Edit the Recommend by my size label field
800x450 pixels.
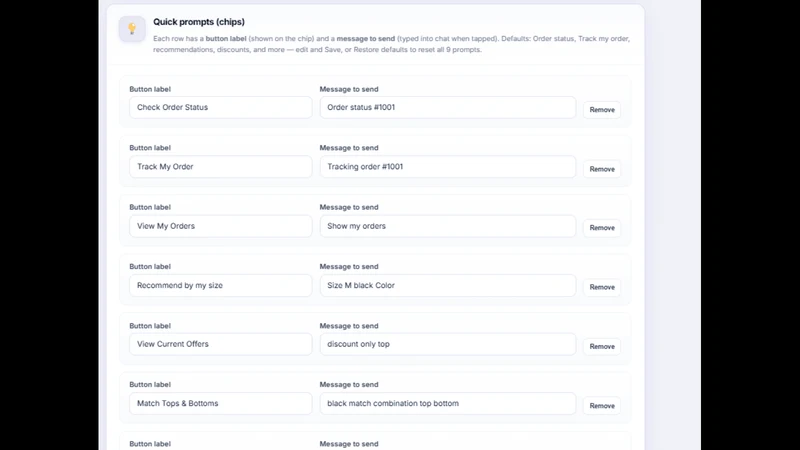pyautogui.click(x=220, y=285)
